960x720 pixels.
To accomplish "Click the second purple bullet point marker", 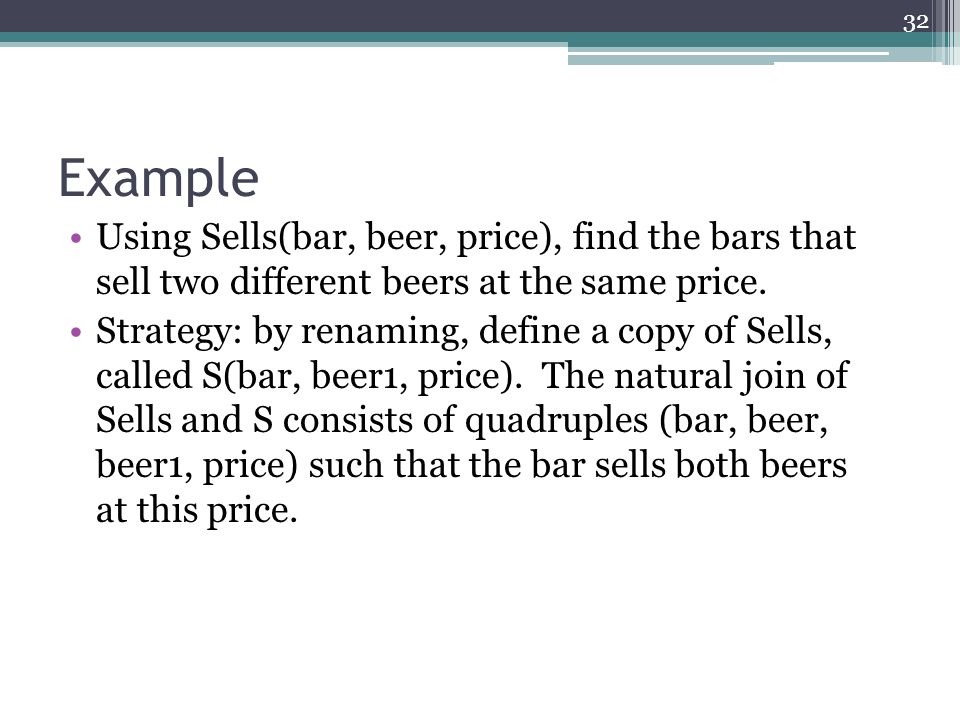I will (x=76, y=332).
